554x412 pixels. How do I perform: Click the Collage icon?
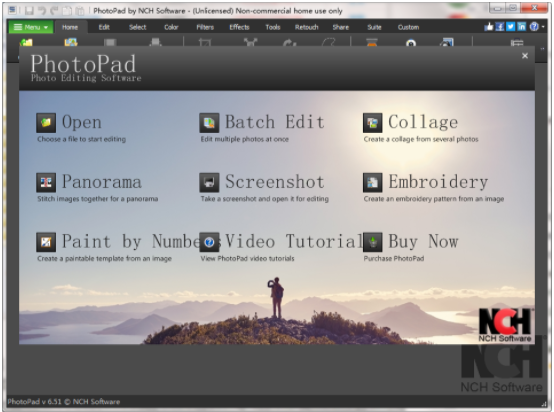pyautogui.click(x=372, y=123)
